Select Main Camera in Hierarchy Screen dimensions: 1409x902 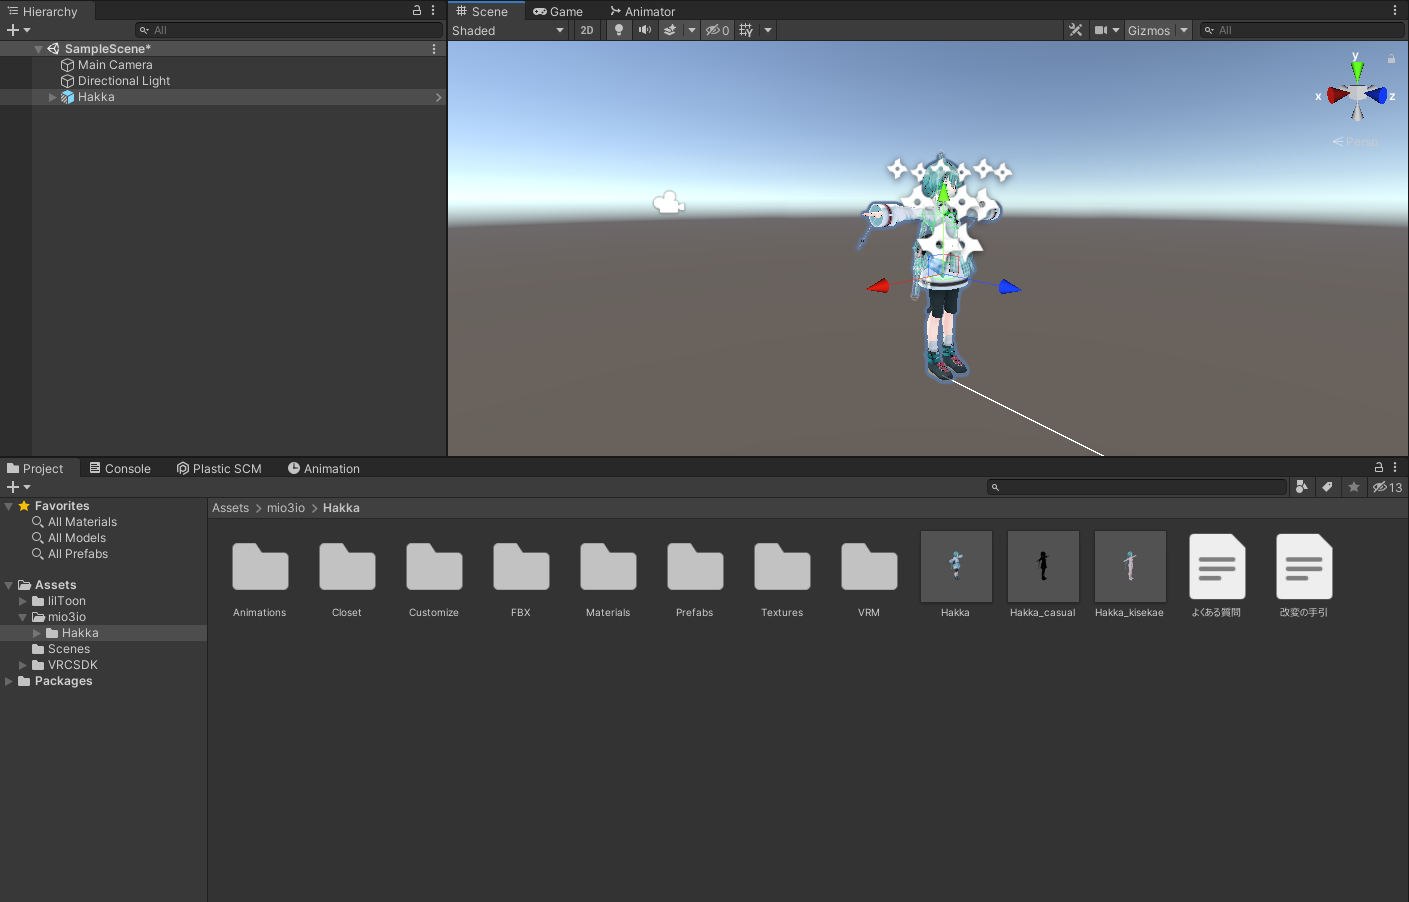click(115, 65)
